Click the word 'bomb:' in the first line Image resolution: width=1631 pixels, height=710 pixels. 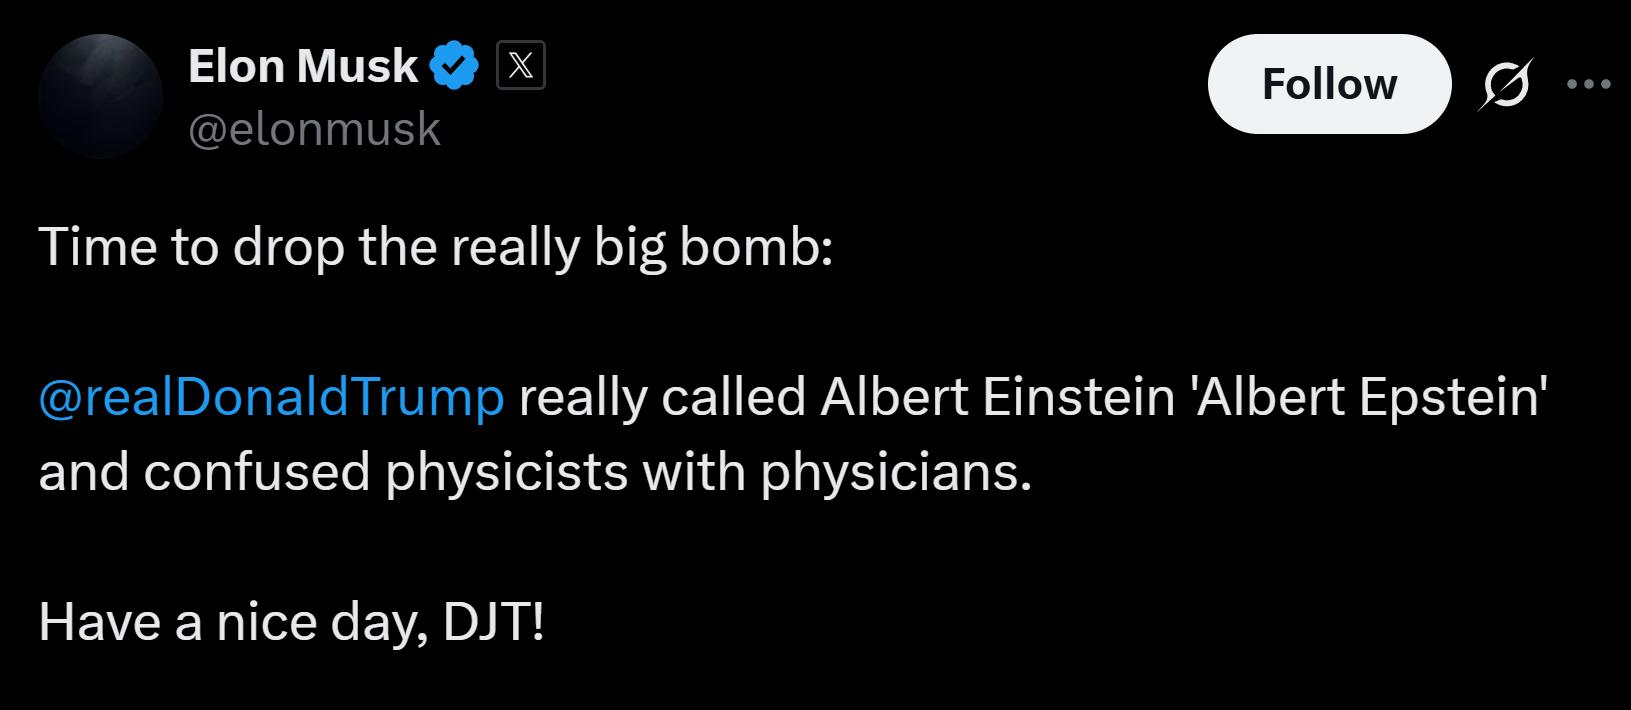tap(756, 247)
